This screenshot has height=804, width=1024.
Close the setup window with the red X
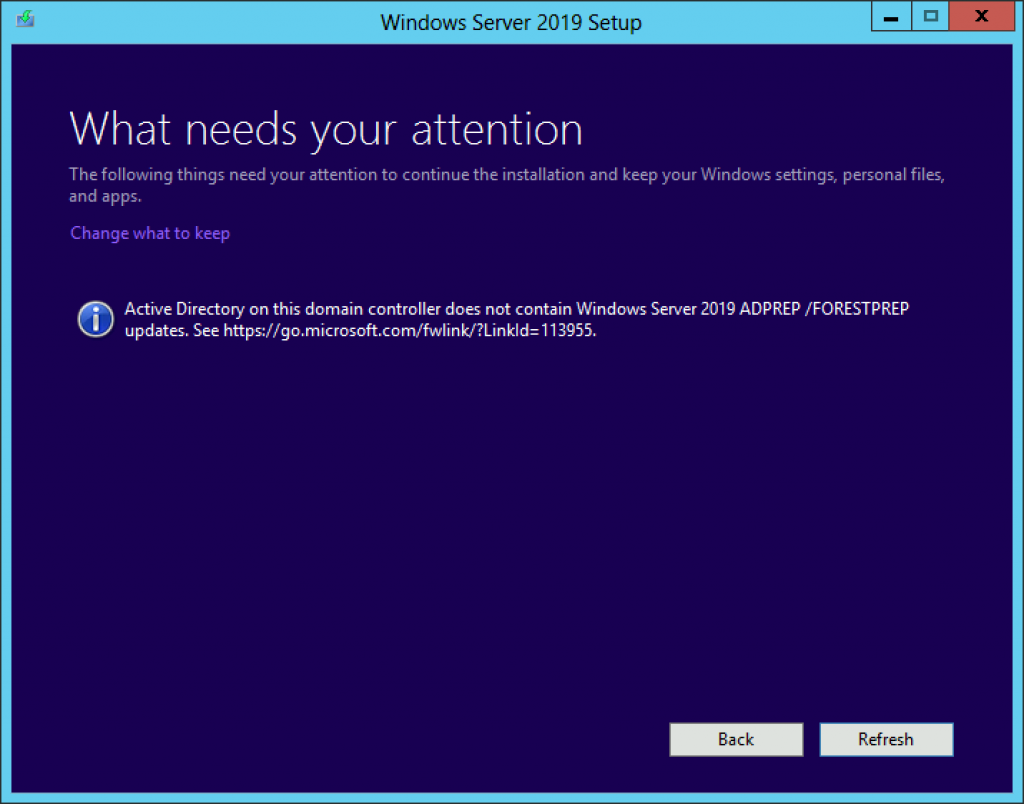click(981, 17)
